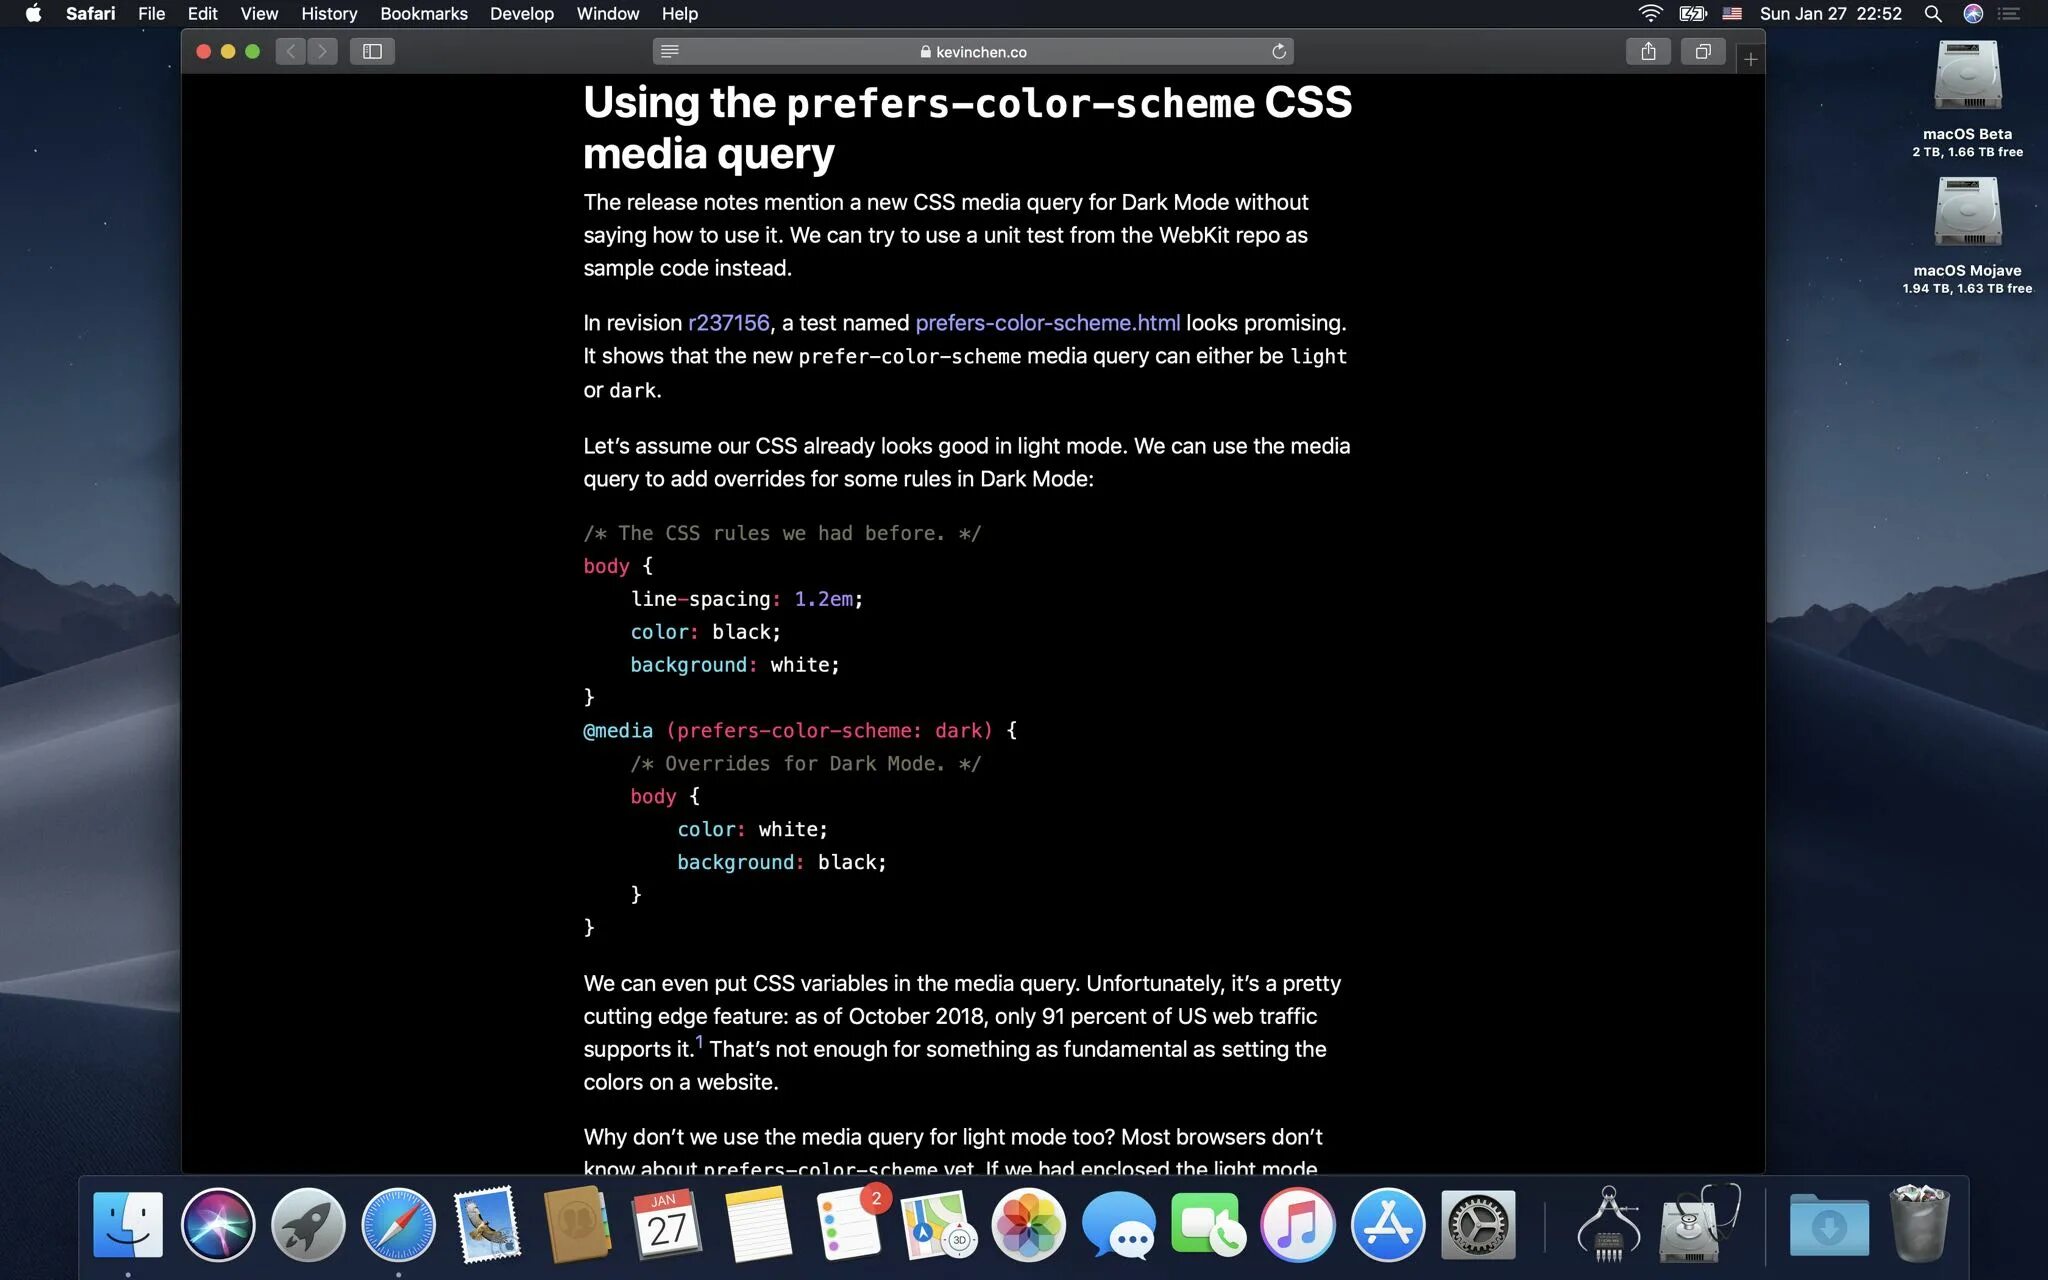Open the File menu
The width and height of the screenshot is (2048, 1280).
(x=151, y=13)
